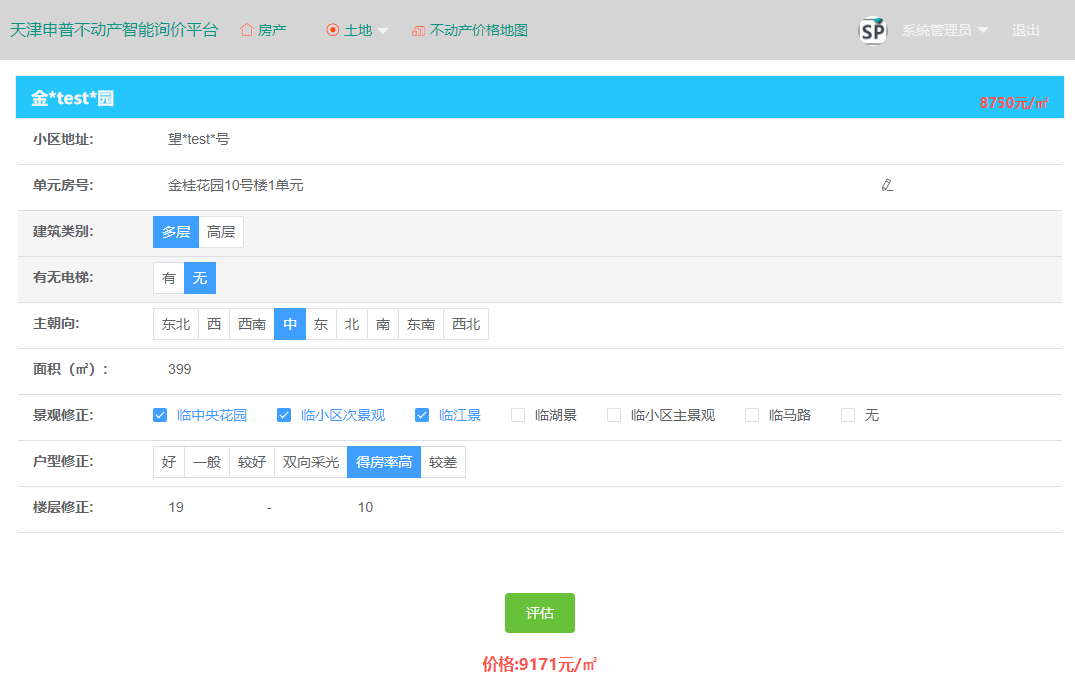Viewport: 1075px width, 696px height.
Task: Enable the 临湖景 checkbox
Action: click(x=518, y=415)
